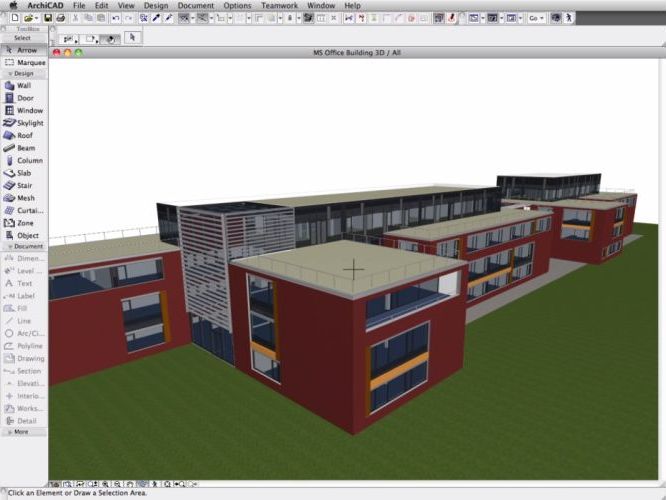Select the Mesh tool
Screen dimensions: 666x500
coord(24,198)
